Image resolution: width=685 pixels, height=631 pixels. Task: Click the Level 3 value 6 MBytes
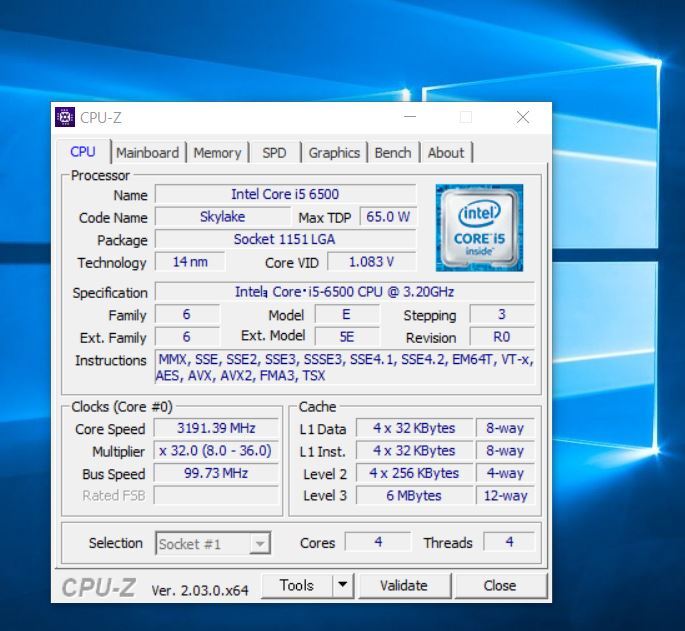pyautogui.click(x=414, y=496)
